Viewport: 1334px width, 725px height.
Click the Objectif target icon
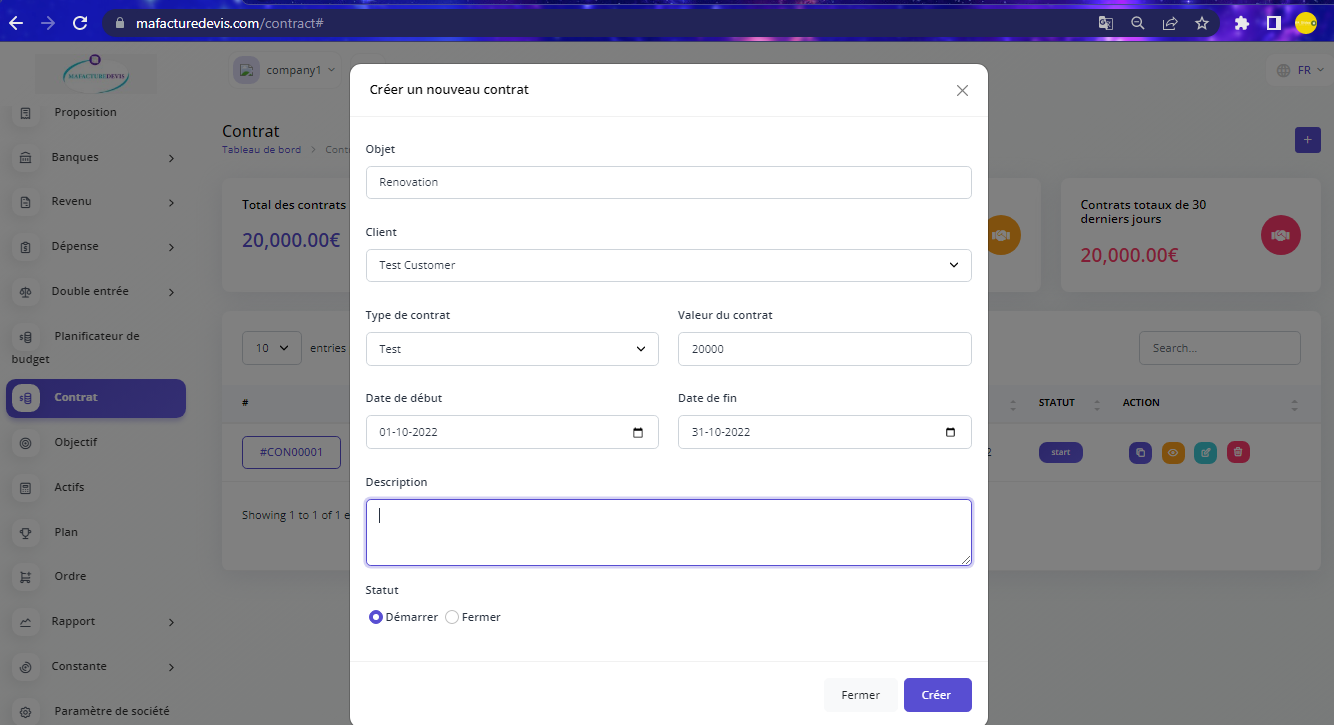pos(26,443)
